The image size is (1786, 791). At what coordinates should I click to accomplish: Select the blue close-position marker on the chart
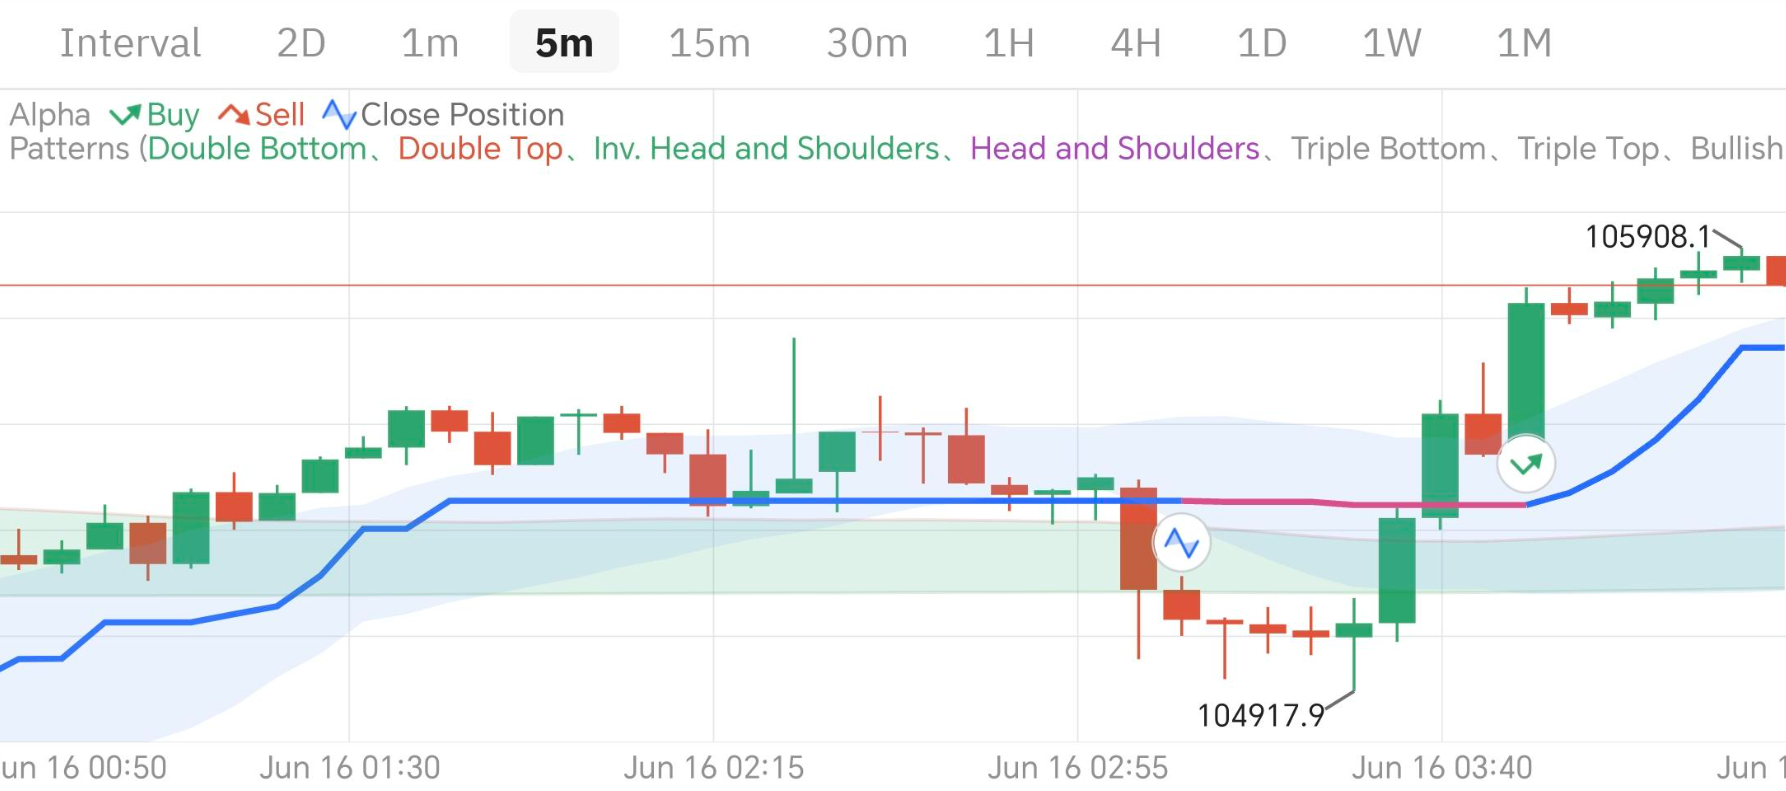click(1181, 542)
